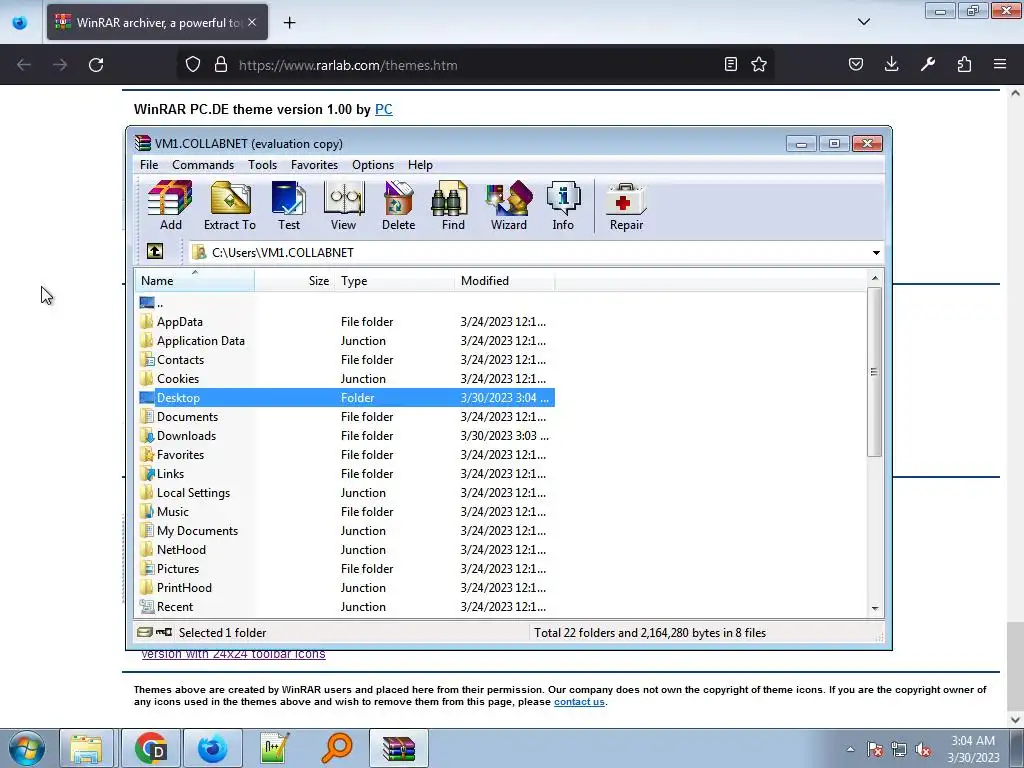This screenshot has height=768, width=1024.
Task: Open the Options menu
Action: [x=373, y=165]
